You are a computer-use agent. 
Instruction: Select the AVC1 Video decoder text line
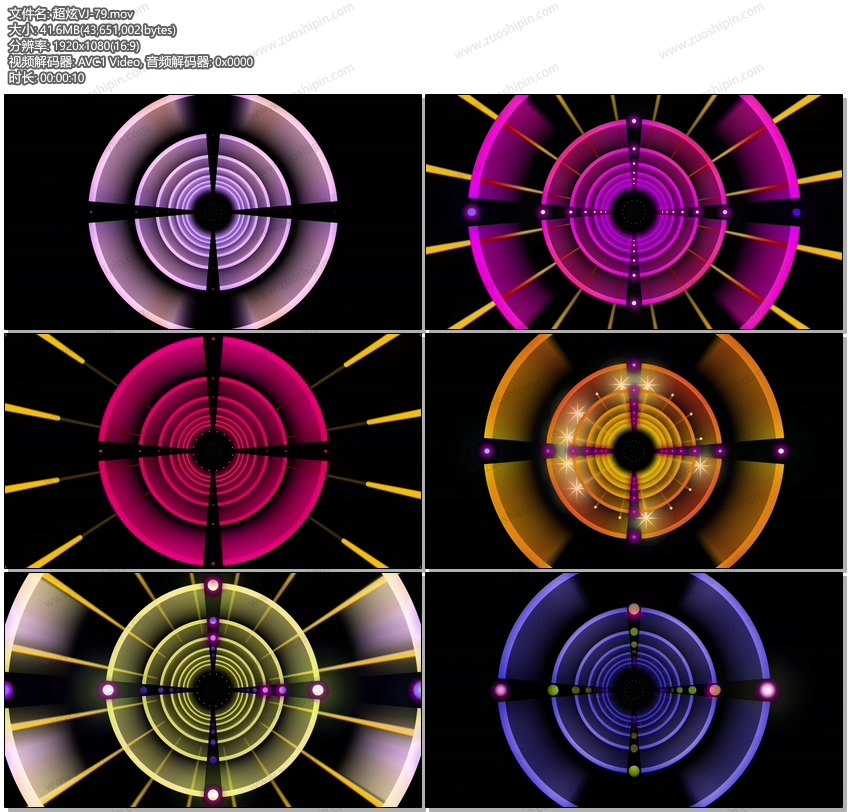130,62
